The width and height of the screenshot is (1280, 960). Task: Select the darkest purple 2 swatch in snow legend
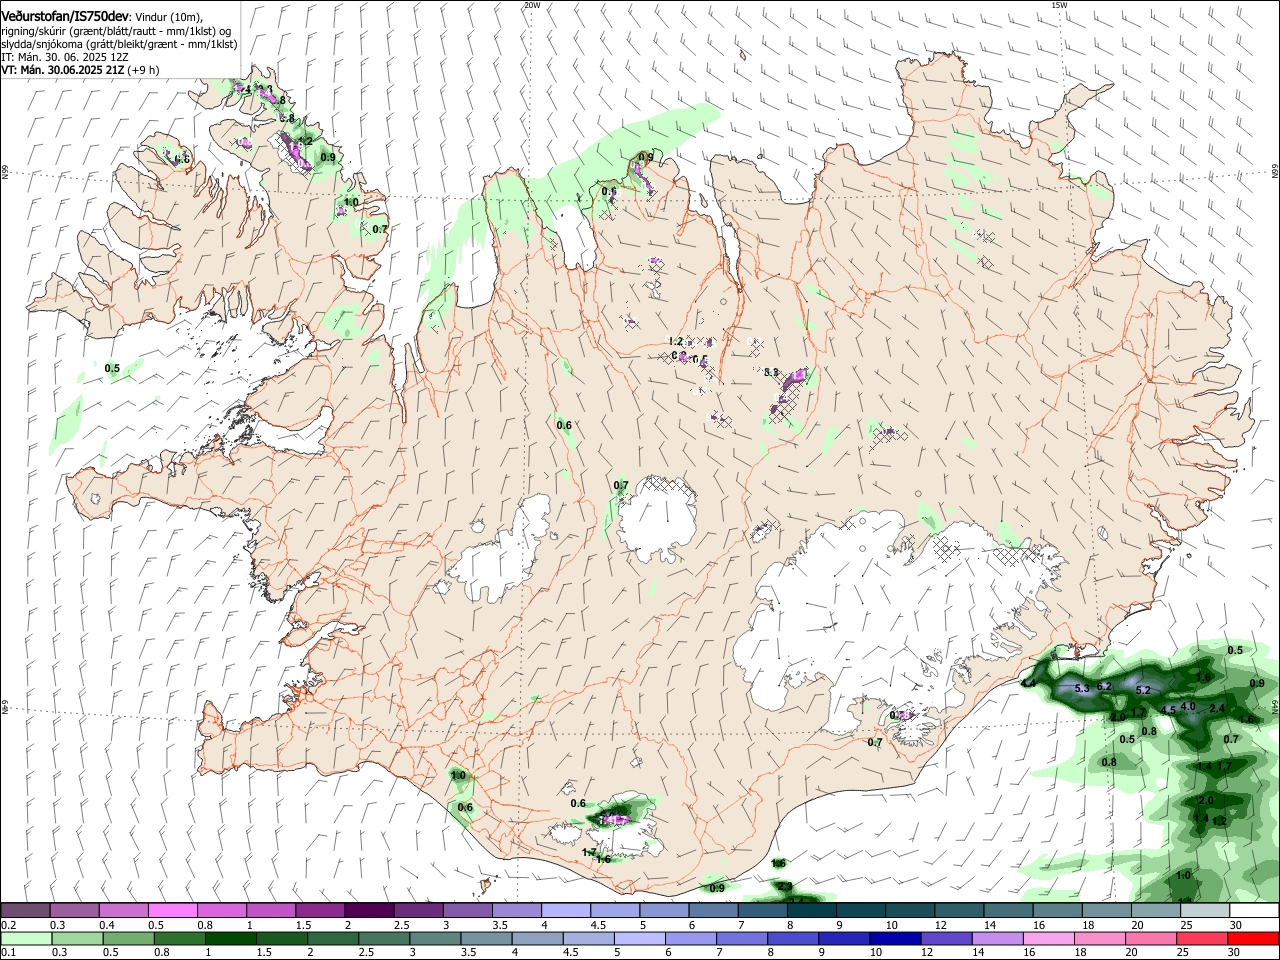[x=368, y=910]
